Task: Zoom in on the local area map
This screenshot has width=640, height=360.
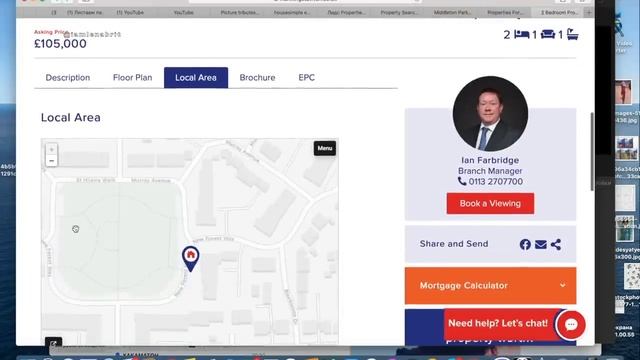Action: [51, 149]
